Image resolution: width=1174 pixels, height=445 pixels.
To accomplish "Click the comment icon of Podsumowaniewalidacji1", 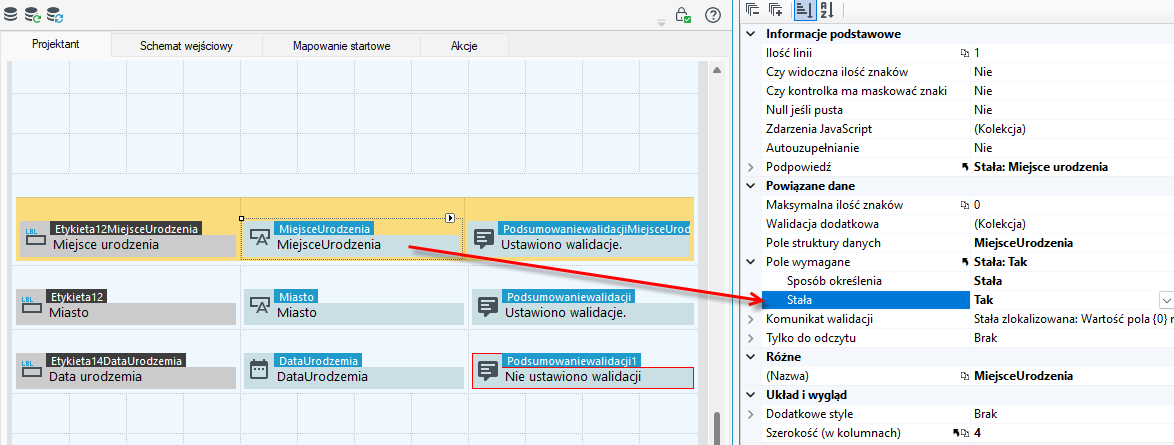I will click(x=488, y=369).
